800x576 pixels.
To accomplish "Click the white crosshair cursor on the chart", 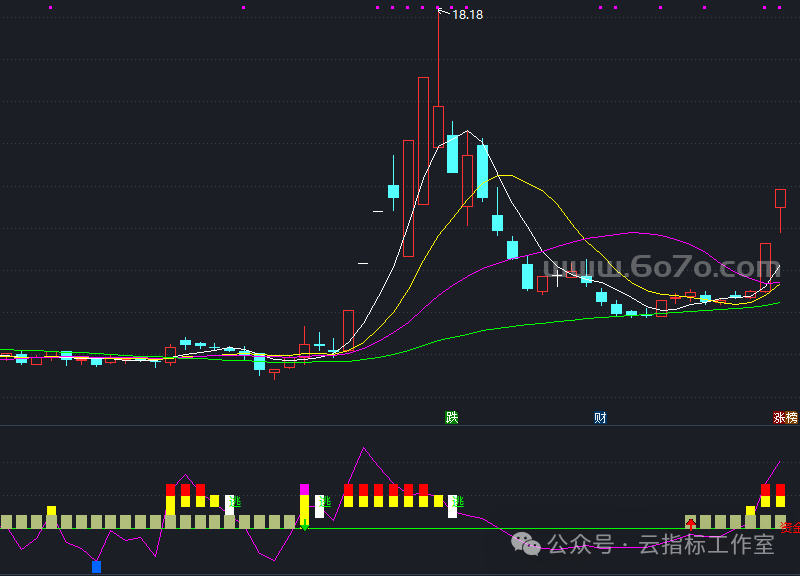I will (557, 272).
